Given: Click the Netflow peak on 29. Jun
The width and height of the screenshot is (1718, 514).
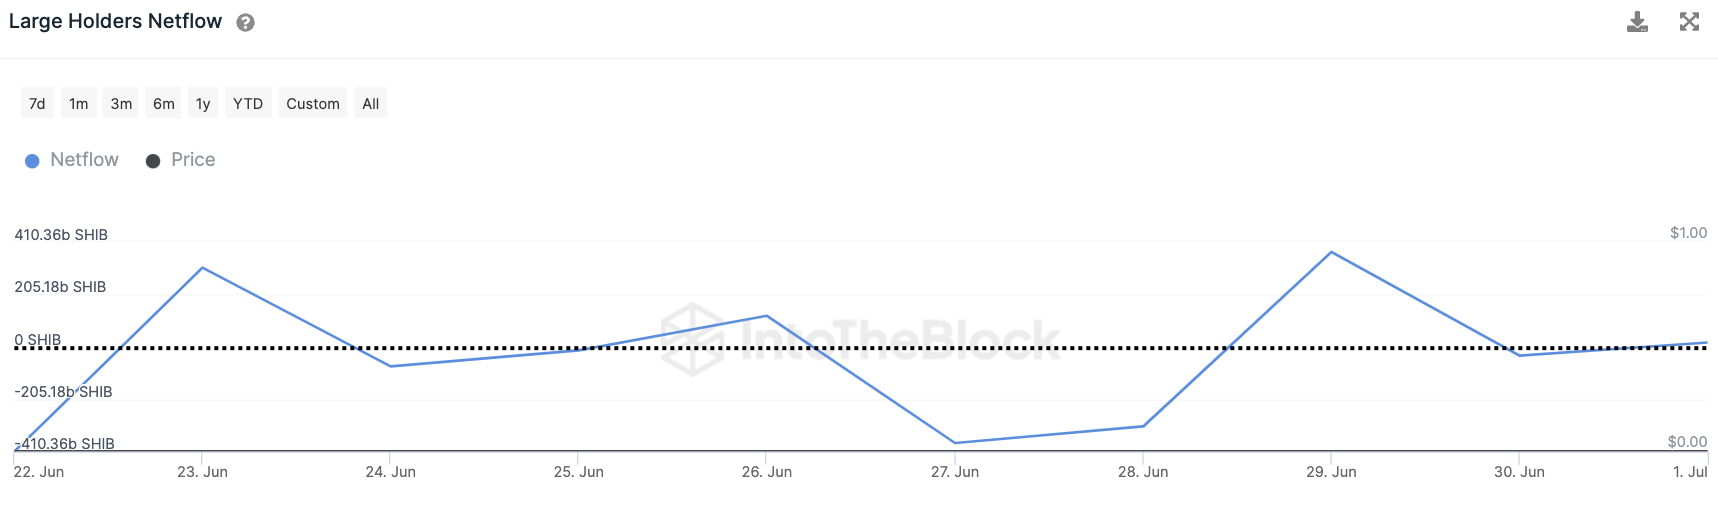Looking at the screenshot, I should click(x=1331, y=252).
